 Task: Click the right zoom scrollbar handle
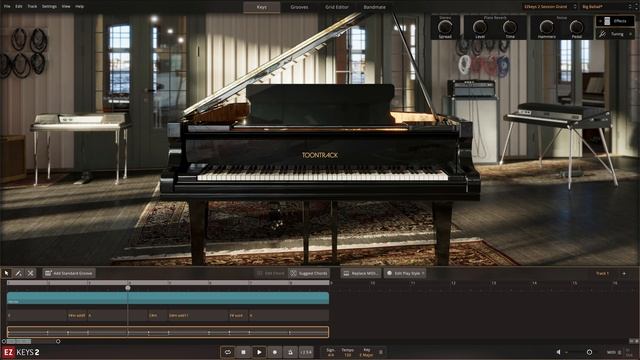pyautogui.click(x=58, y=341)
